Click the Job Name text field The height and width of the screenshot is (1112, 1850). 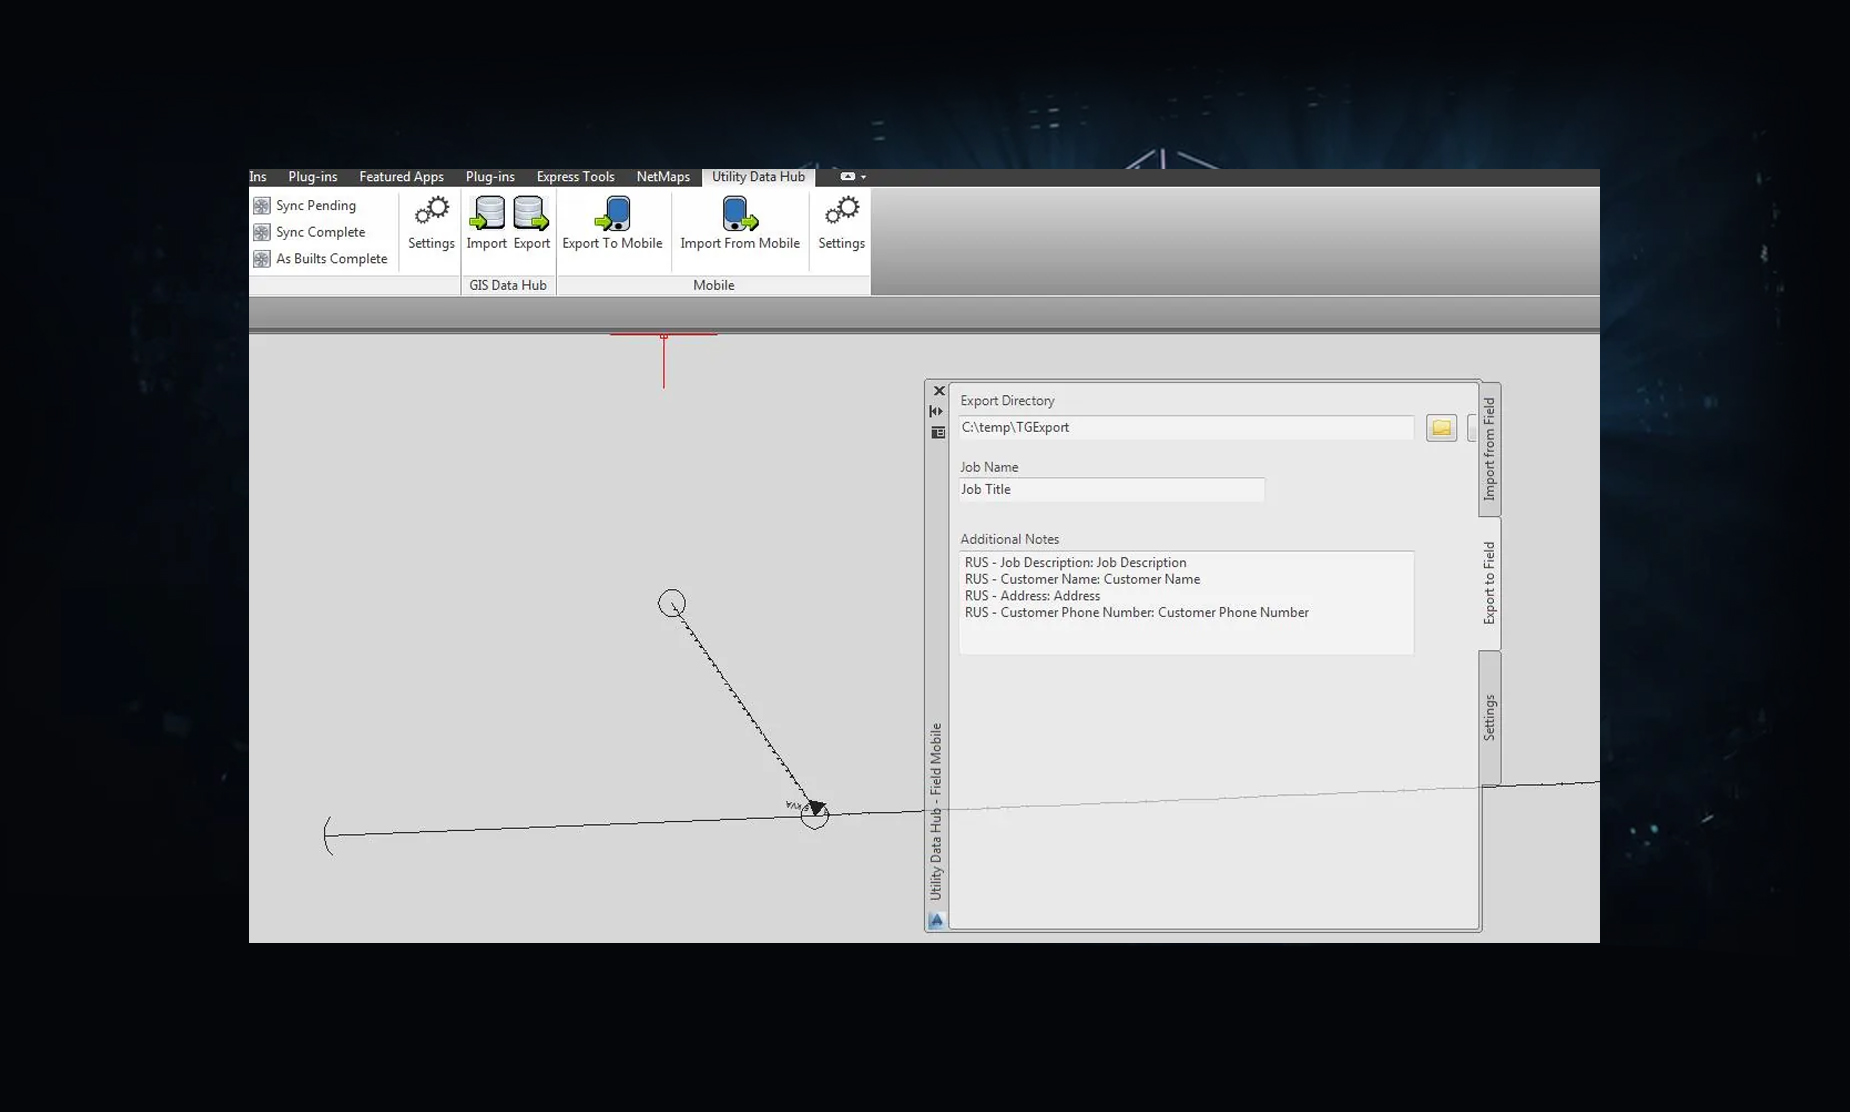pos(1111,490)
